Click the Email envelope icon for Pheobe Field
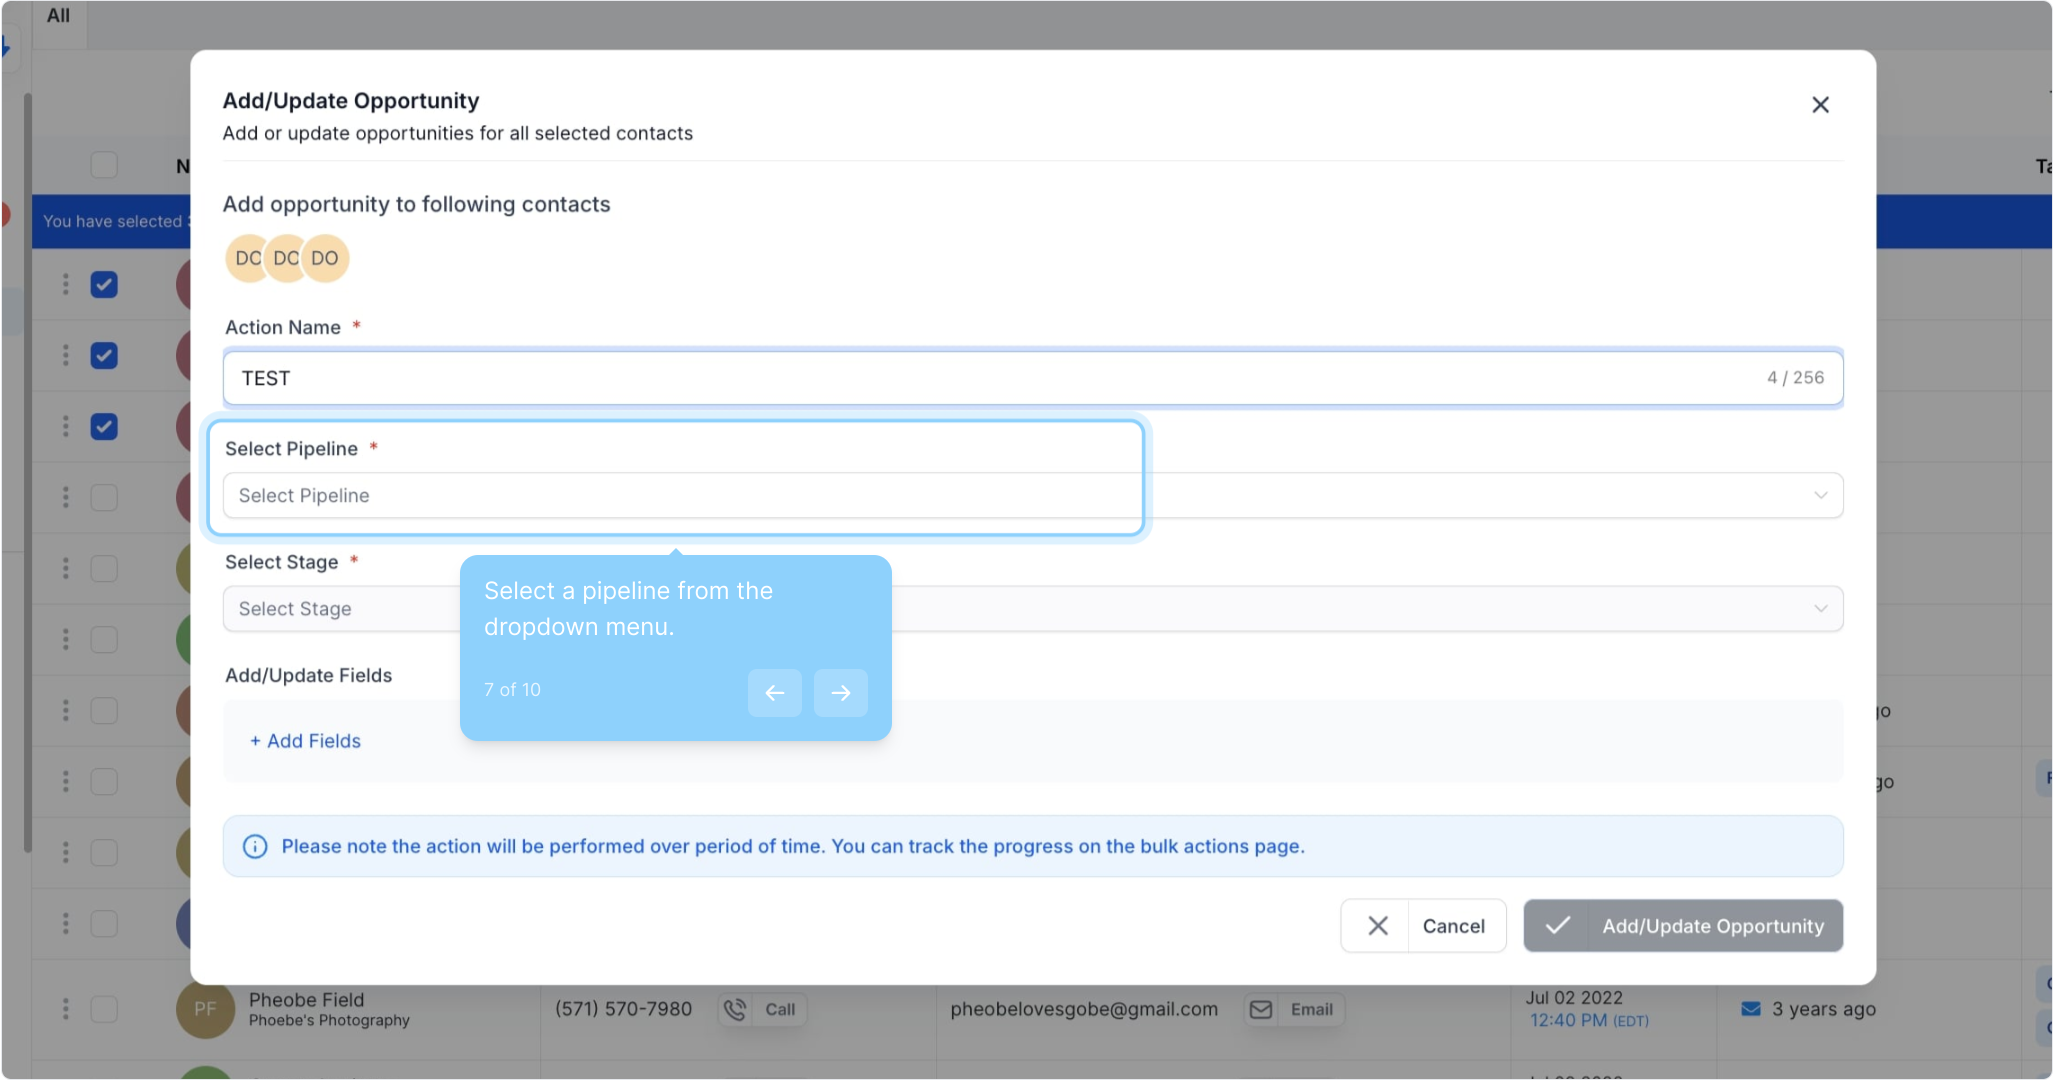 (1261, 1009)
